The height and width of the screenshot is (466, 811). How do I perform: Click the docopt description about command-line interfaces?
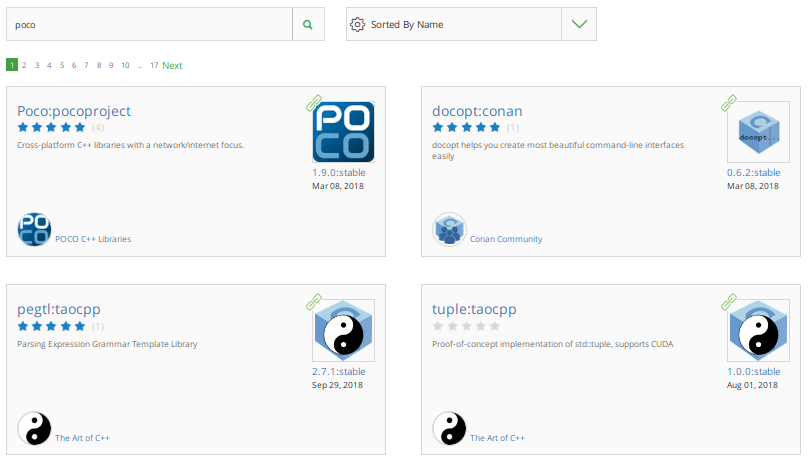pyautogui.click(x=558, y=151)
